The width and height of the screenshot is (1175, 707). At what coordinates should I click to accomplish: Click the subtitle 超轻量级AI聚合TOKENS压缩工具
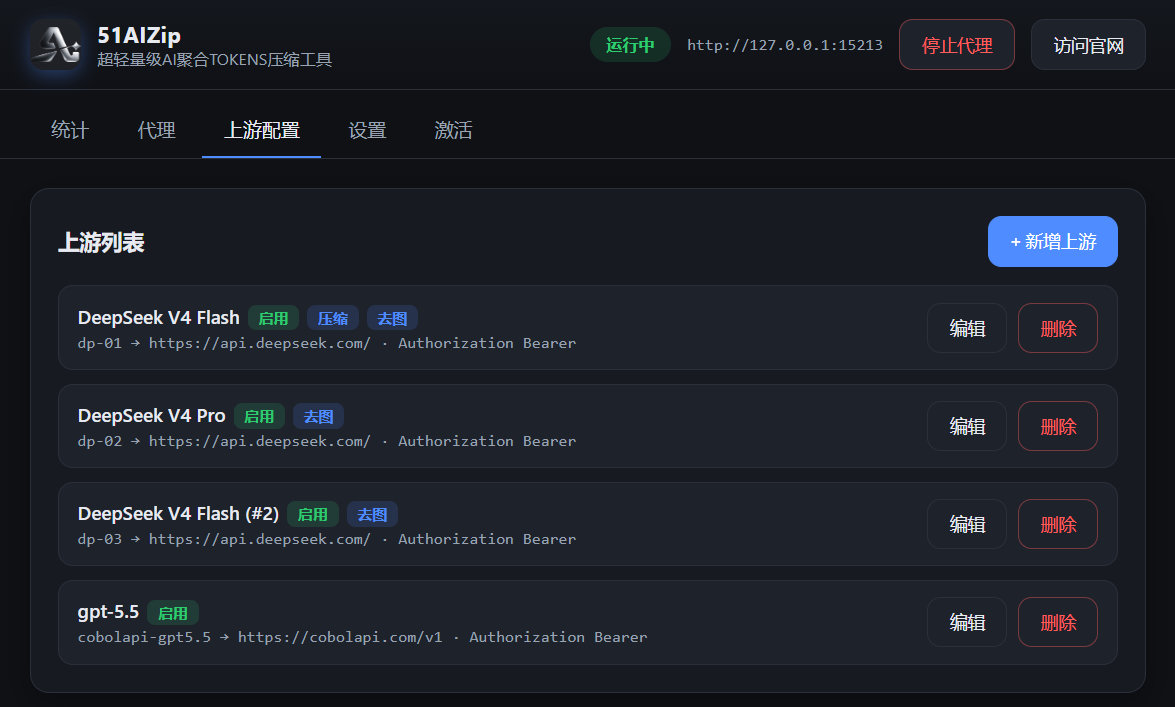coord(214,60)
